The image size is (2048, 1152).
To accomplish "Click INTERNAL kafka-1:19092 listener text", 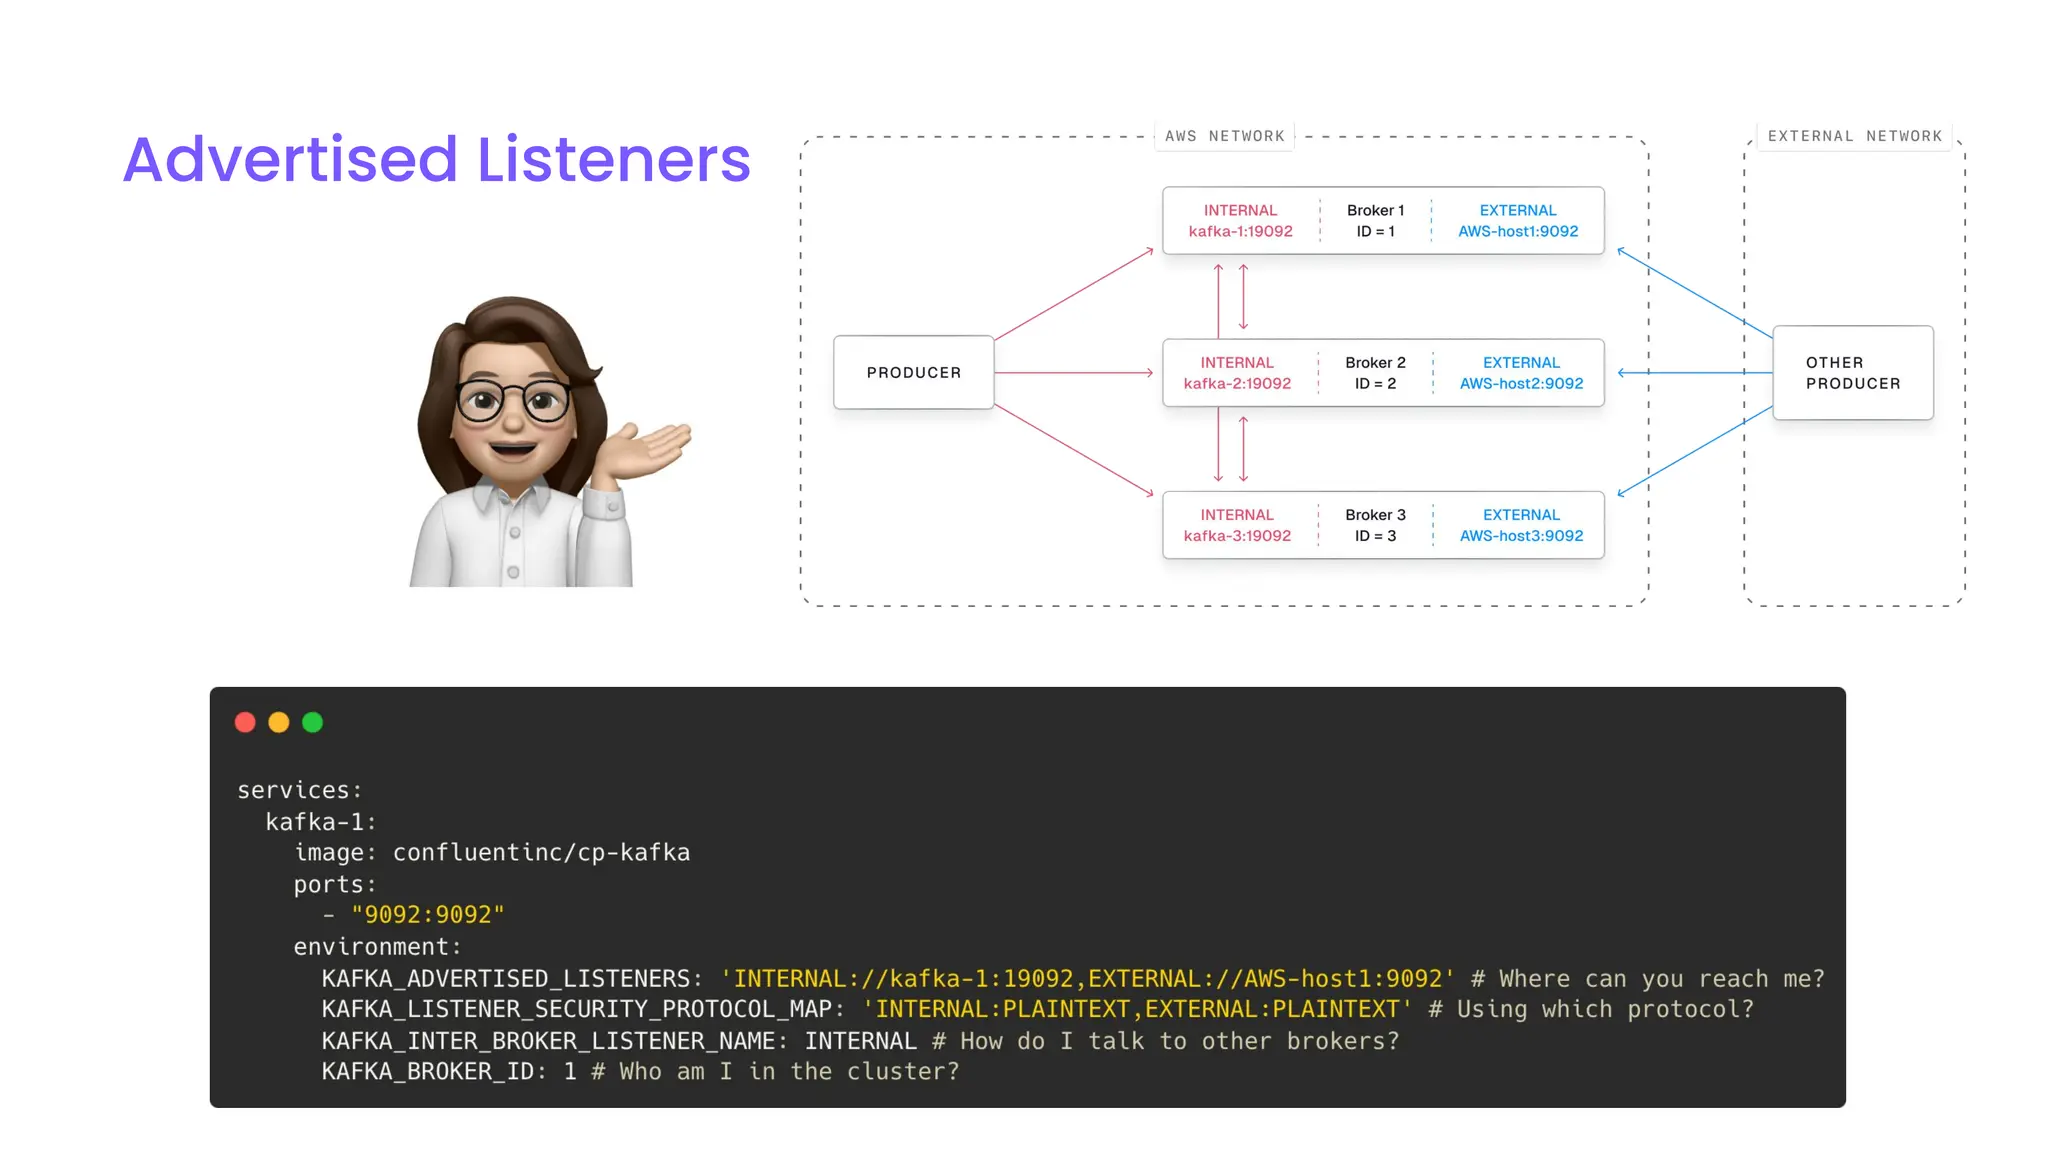I will [x=1240, y=221].
